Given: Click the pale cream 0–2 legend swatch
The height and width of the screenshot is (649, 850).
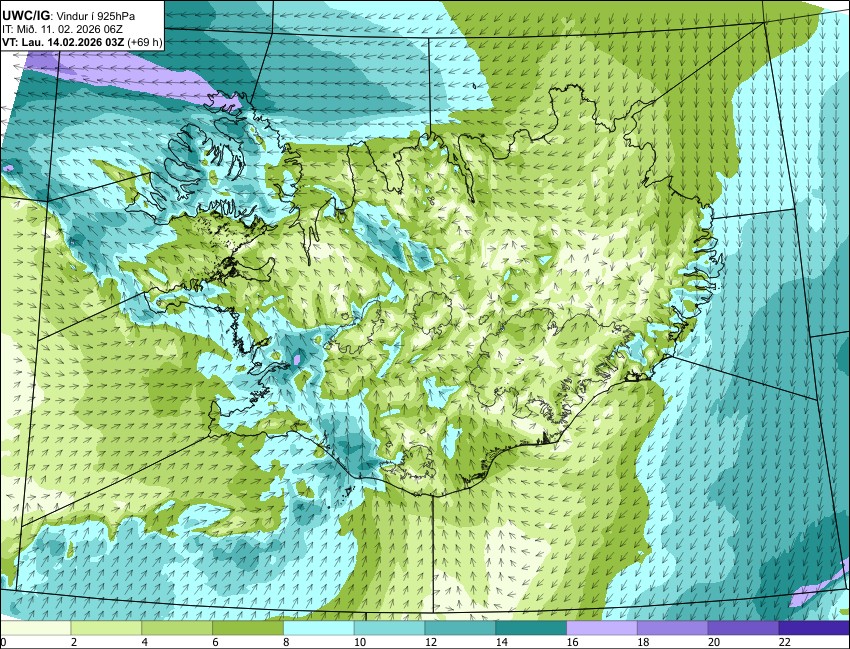Looking at the screenshot, I should tap(35, 628).
